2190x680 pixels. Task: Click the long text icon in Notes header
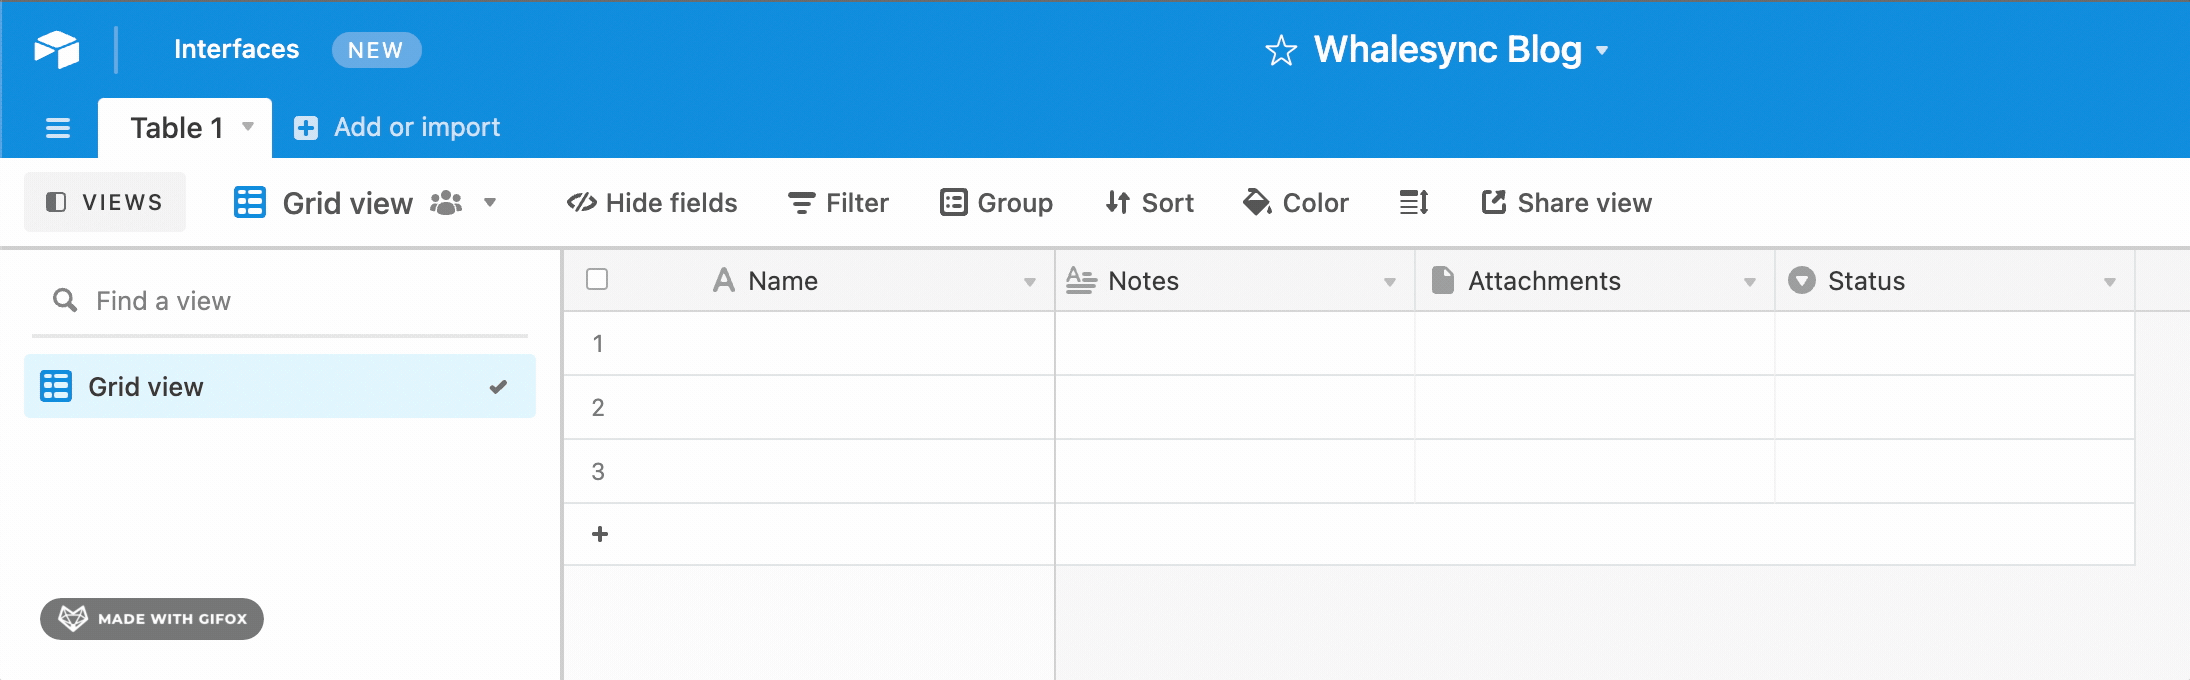tap(1081, 280)
